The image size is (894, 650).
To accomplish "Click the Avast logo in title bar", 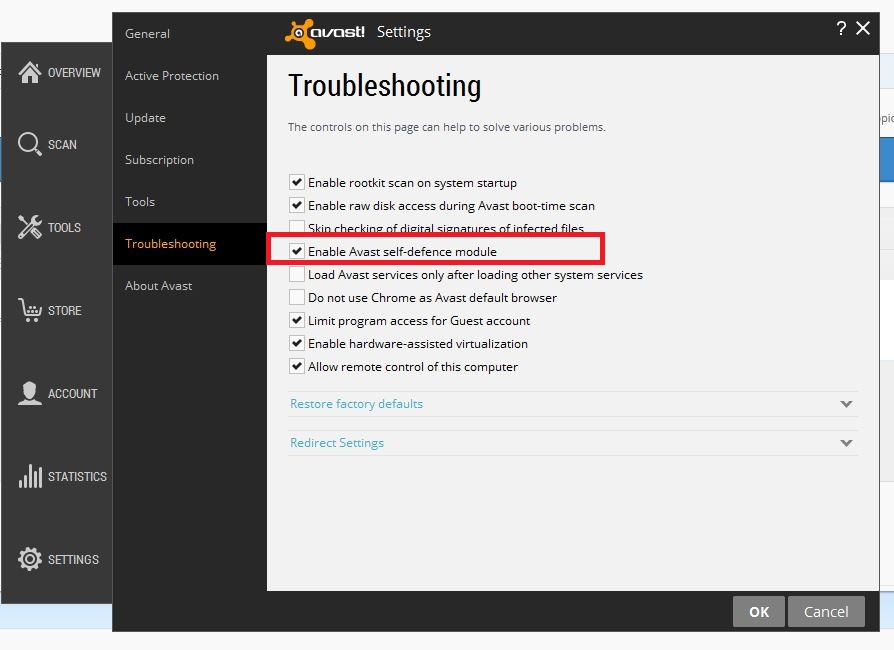I will 324,33.
